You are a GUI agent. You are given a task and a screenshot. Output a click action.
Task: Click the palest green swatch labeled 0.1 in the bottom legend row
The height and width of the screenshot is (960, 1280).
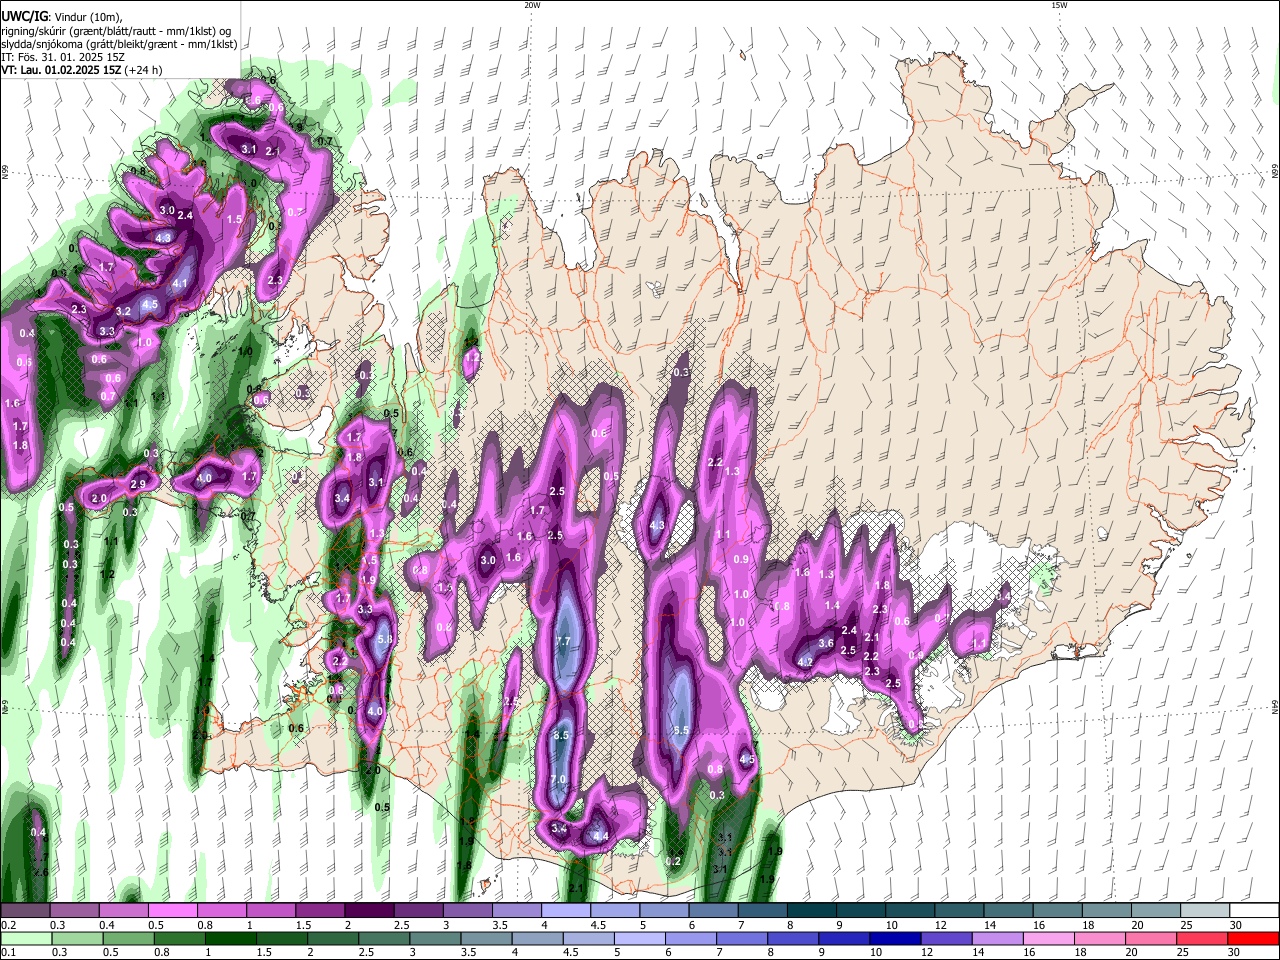click(x=24, y=938)
